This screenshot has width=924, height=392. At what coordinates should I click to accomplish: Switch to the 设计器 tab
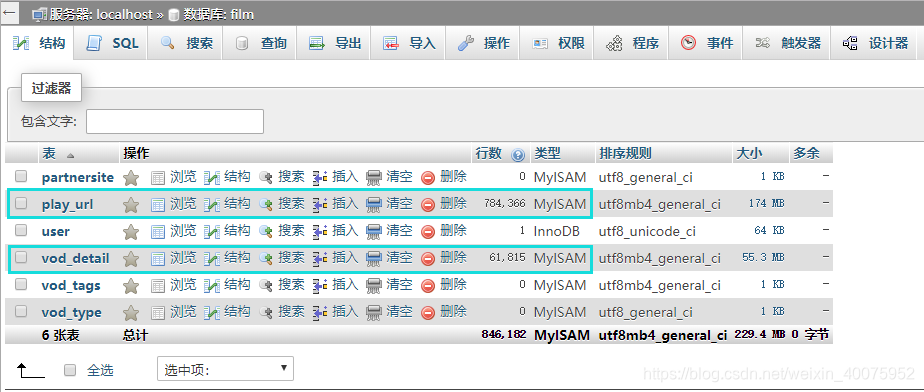click(874, 43)
